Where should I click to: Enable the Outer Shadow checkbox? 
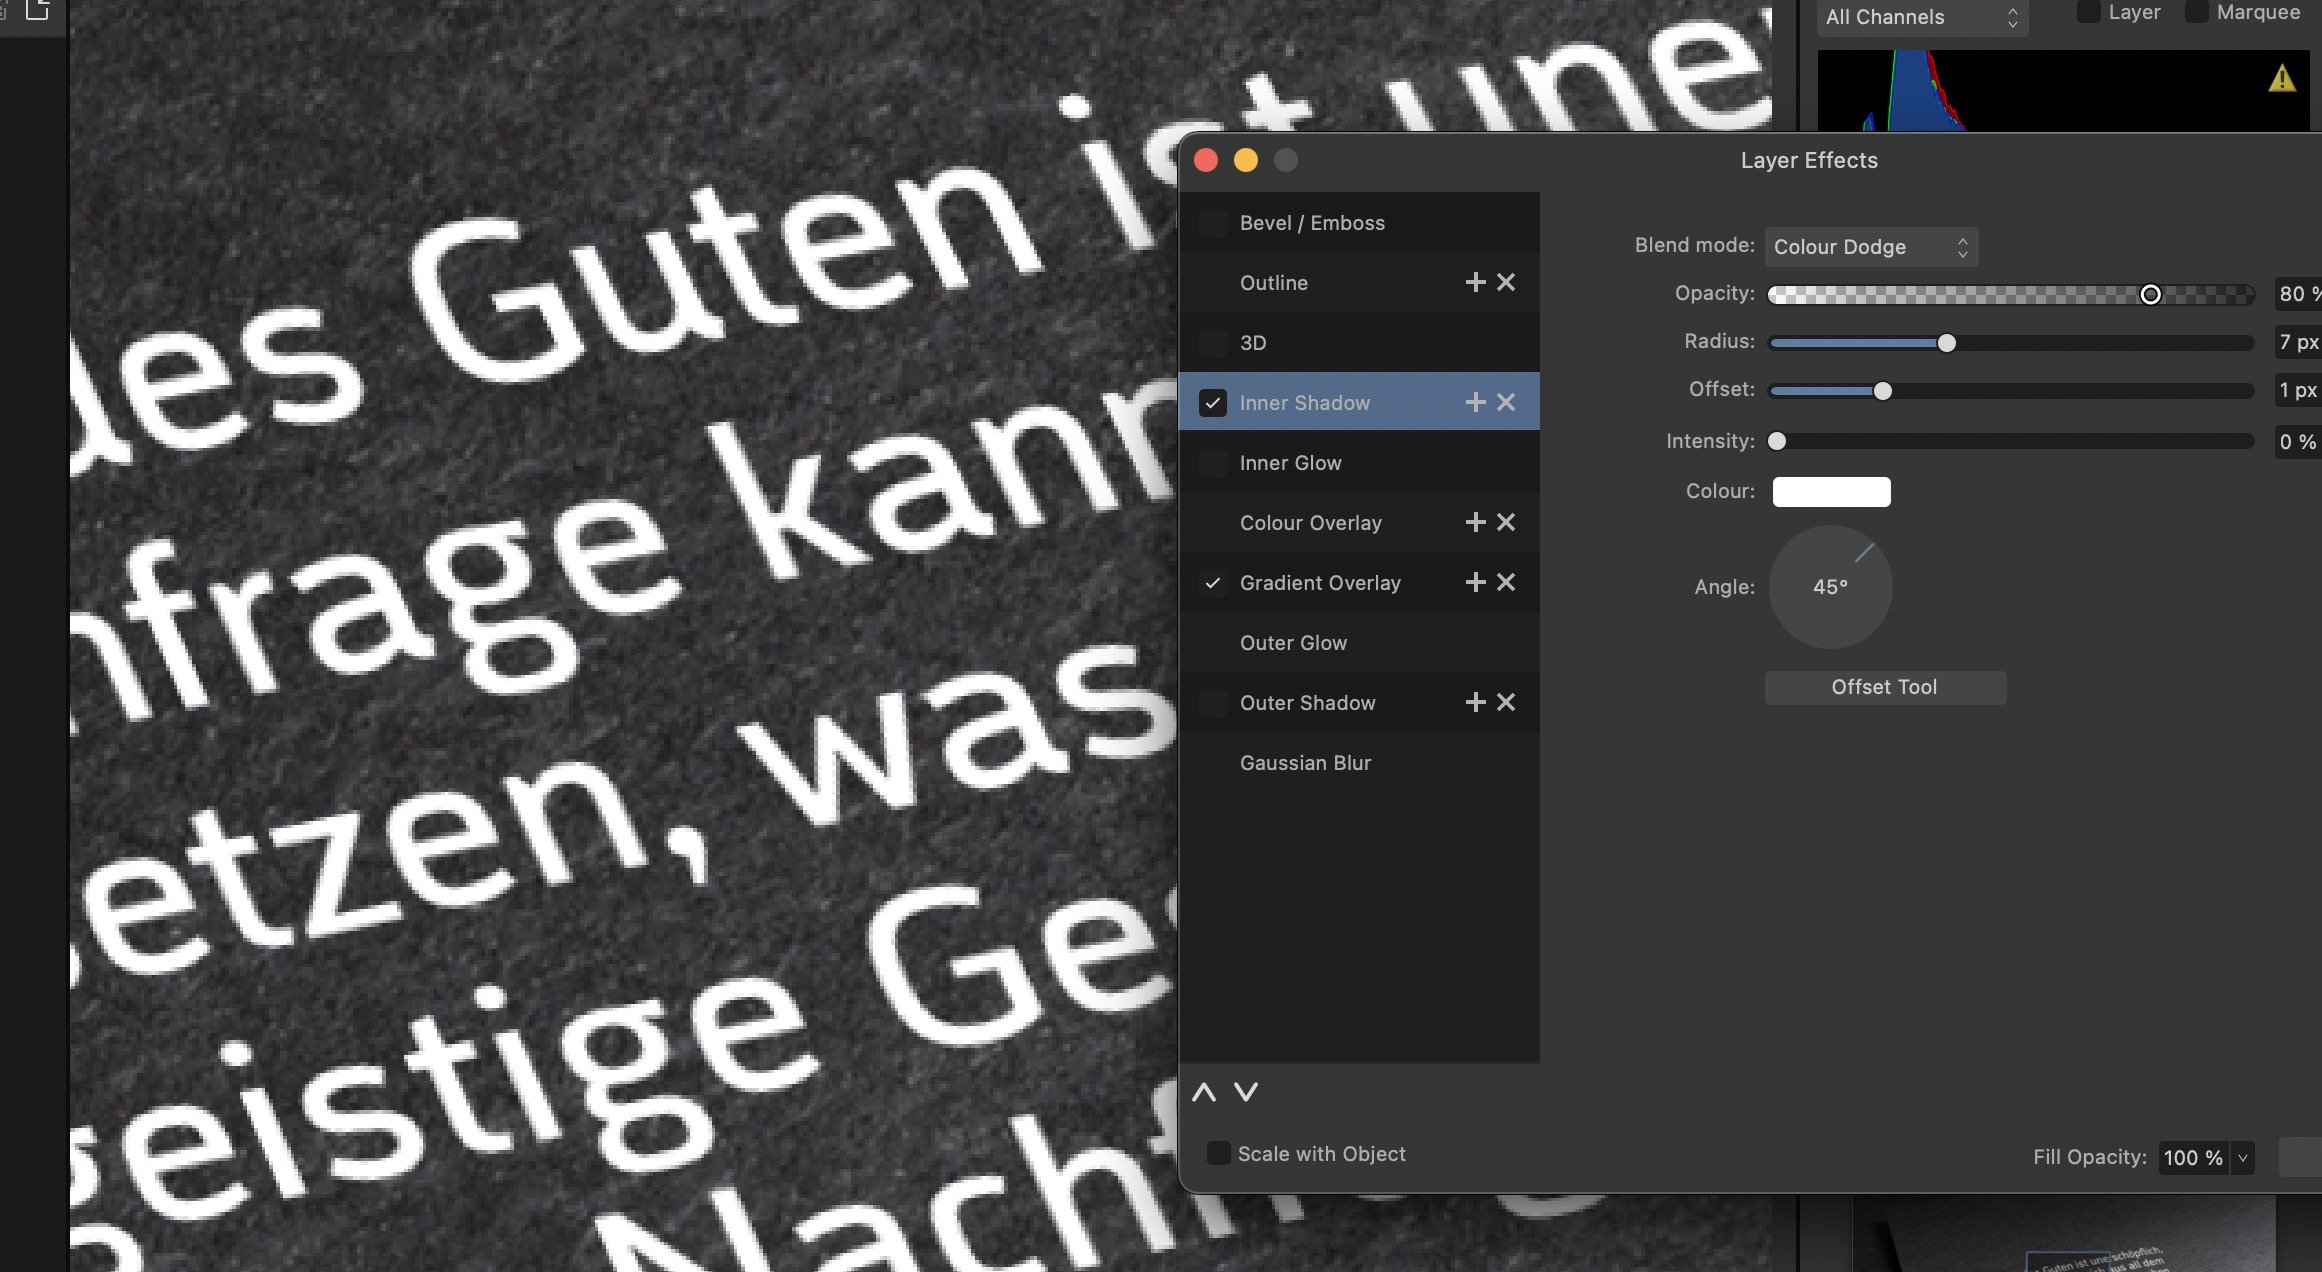(1213, 703)
